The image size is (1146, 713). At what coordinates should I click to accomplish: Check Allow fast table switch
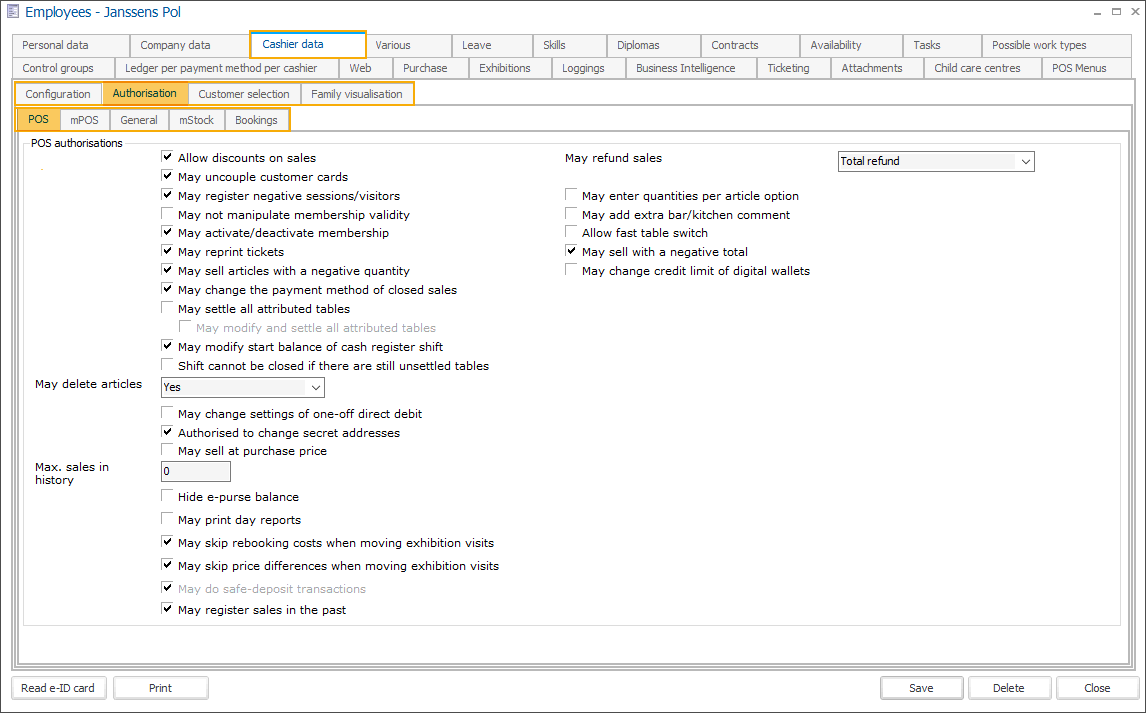[x=571, y=232]
